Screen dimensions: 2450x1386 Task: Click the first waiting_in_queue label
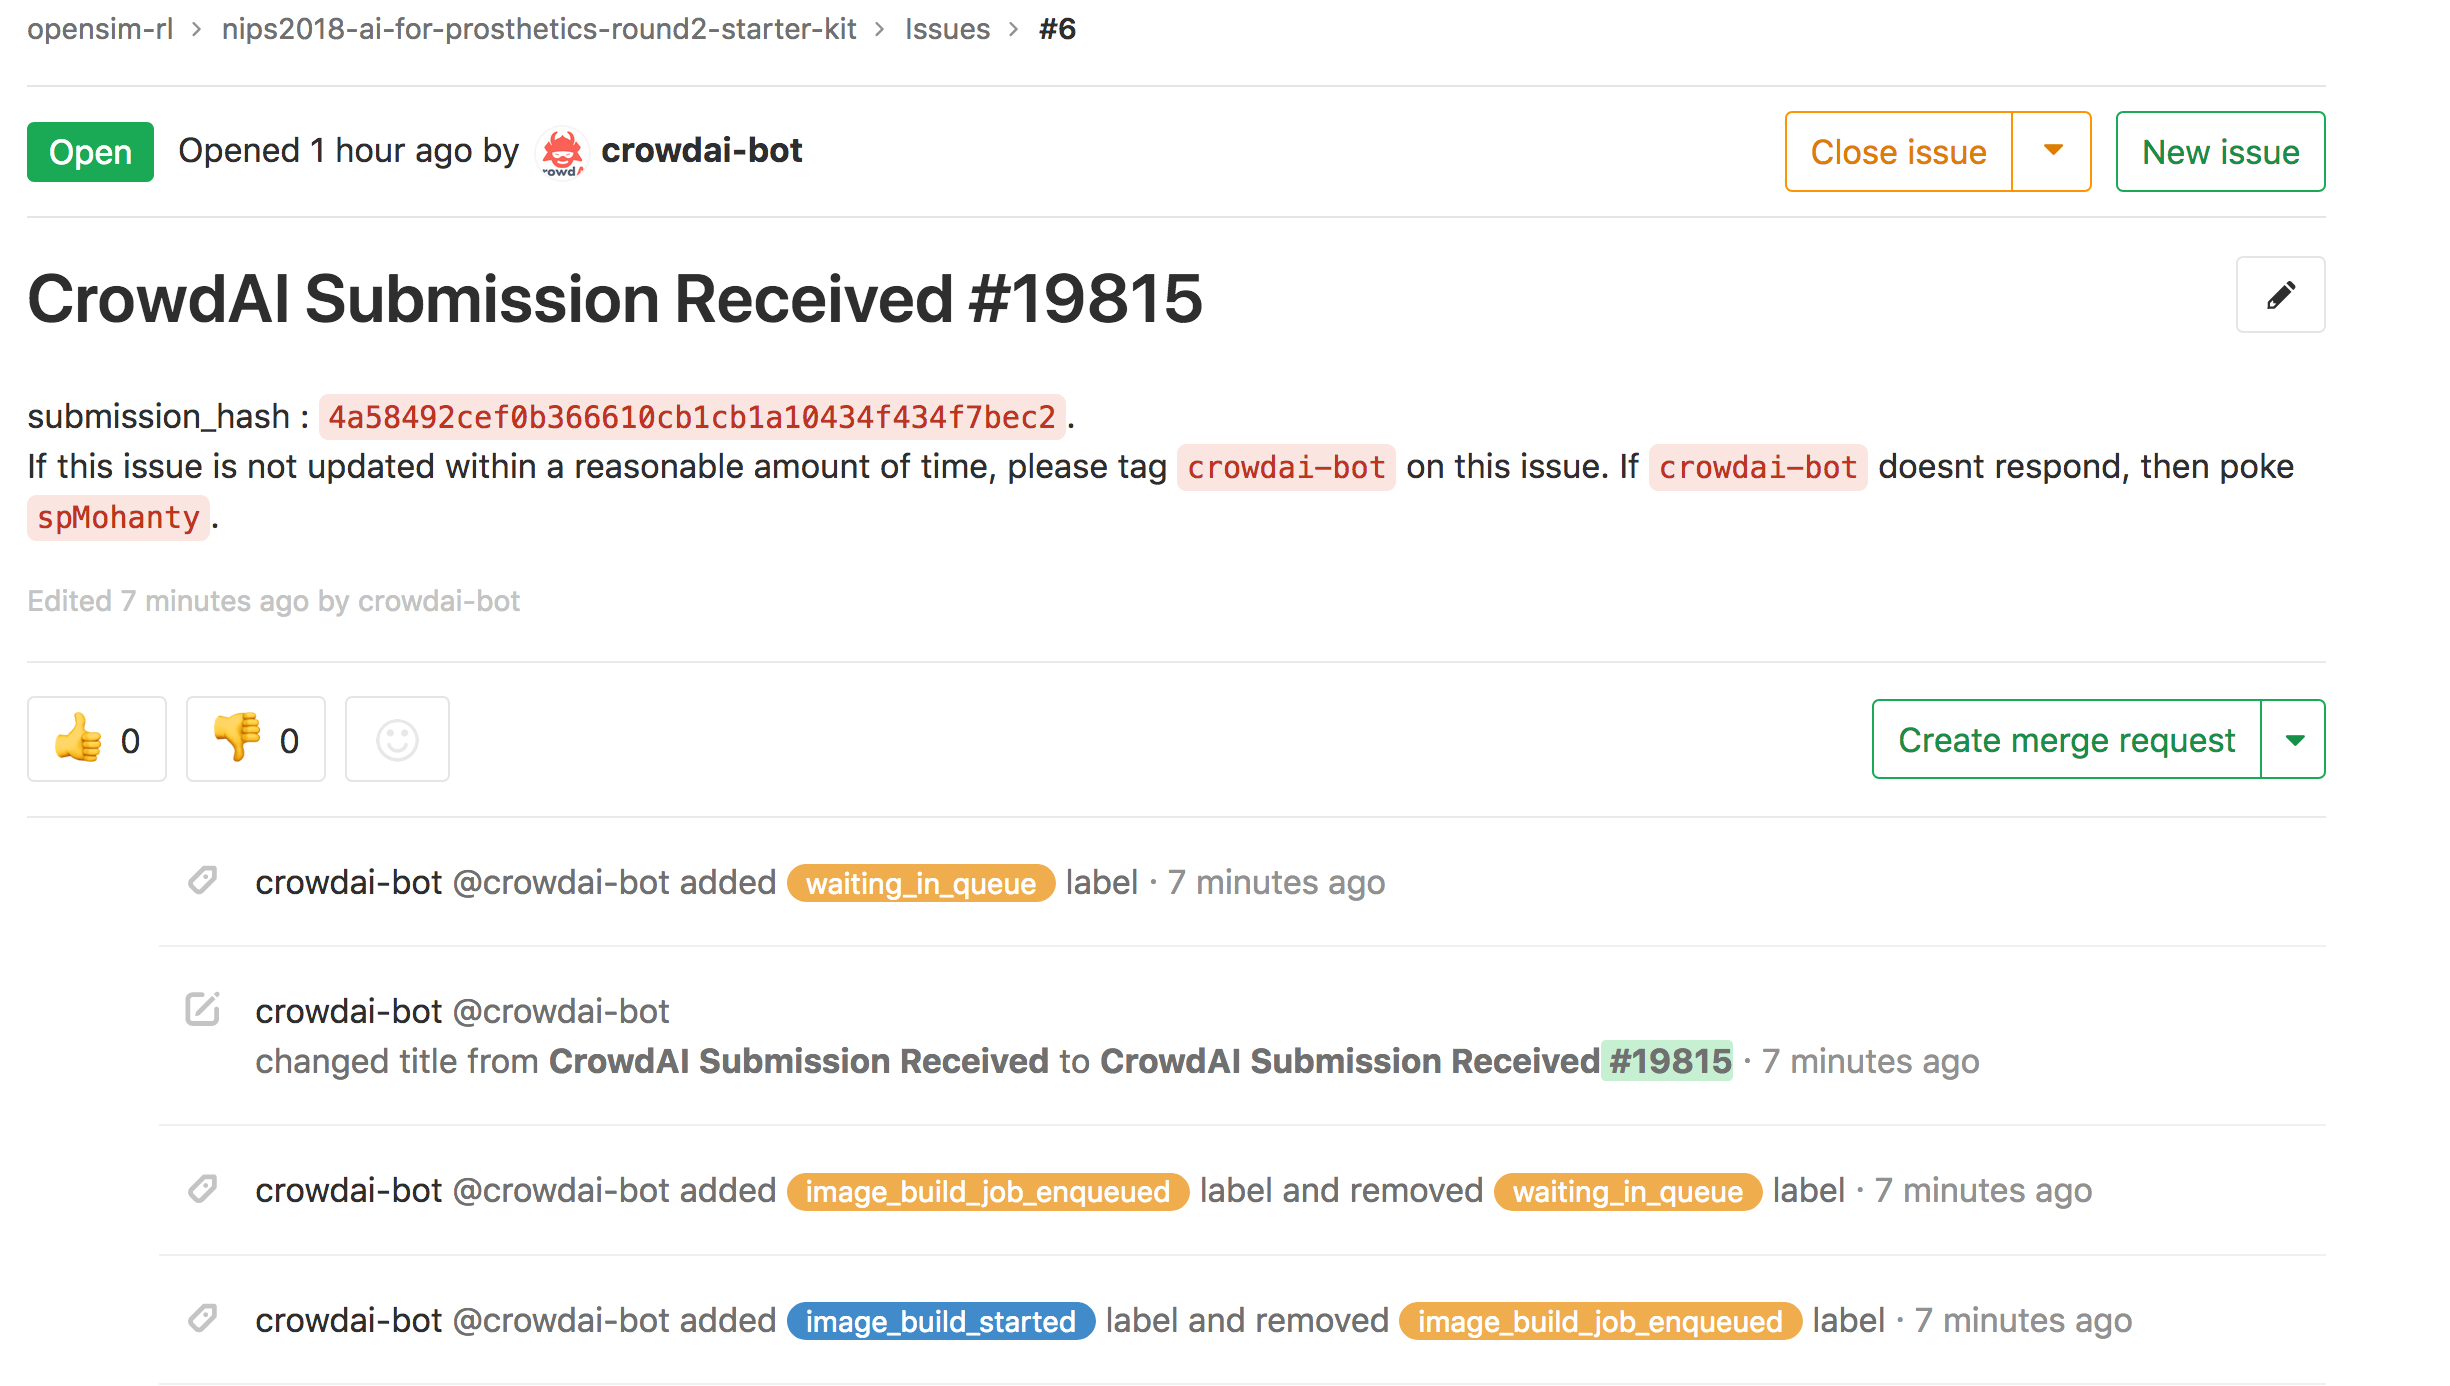[x=921, y=883]
